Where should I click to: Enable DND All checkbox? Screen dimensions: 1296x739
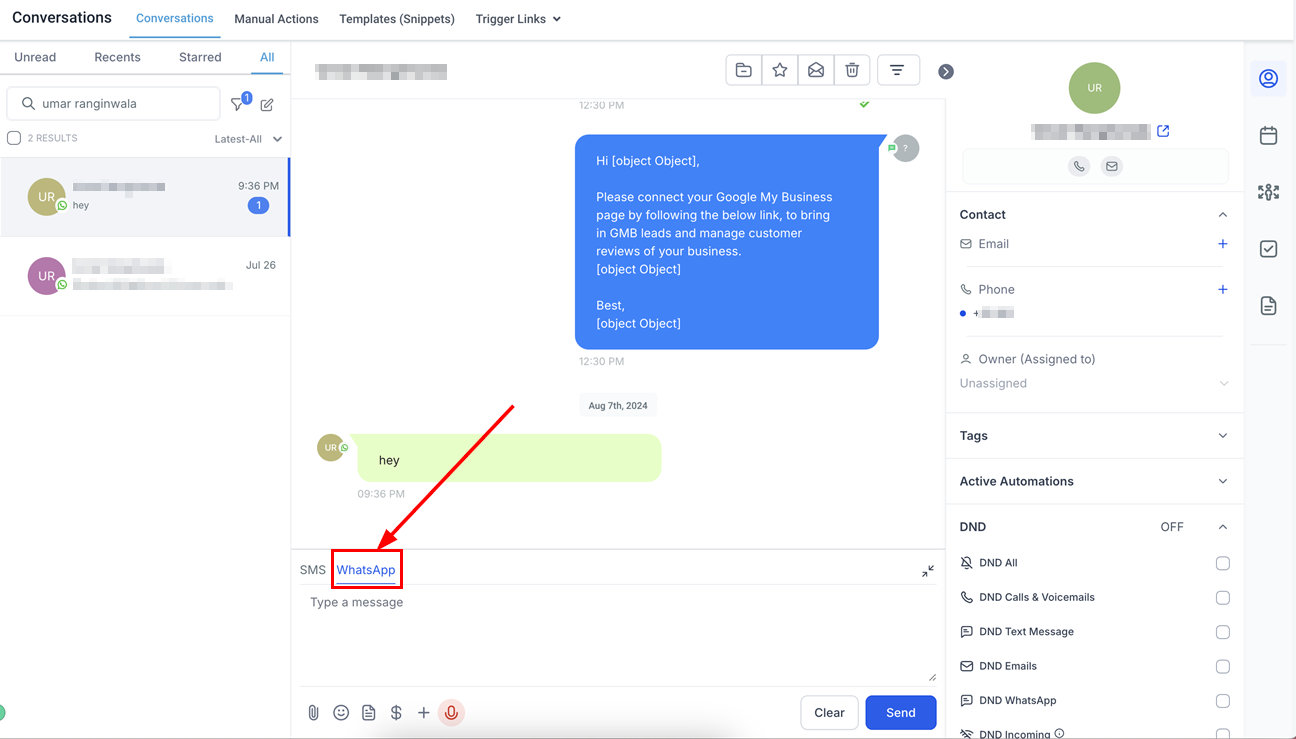pyautogui.click(x=1222, y=563)
